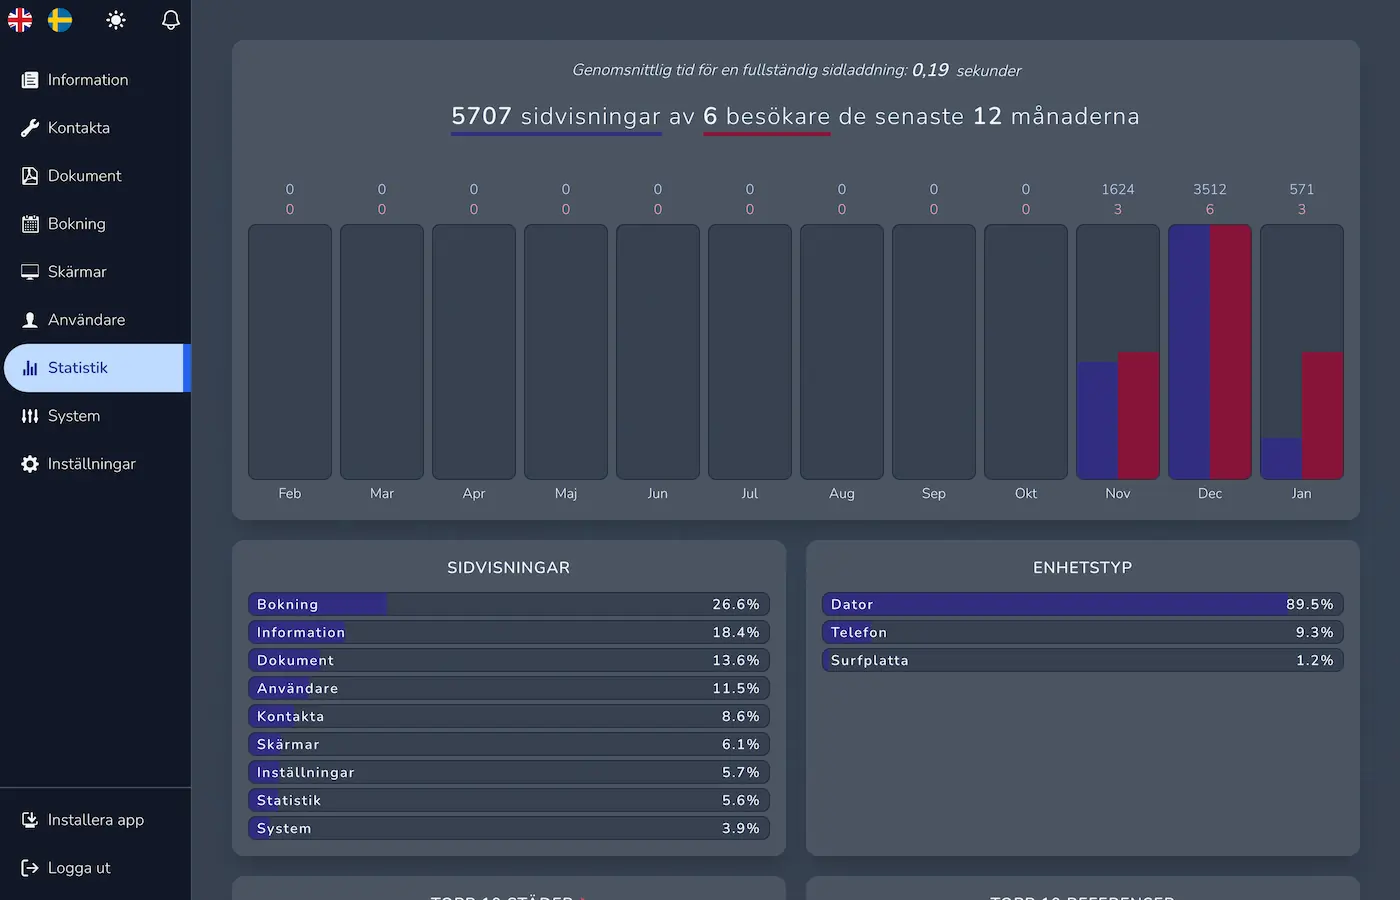Toggle light theme with sun icon
This screenshot has width=1400, height=900.
116,20
